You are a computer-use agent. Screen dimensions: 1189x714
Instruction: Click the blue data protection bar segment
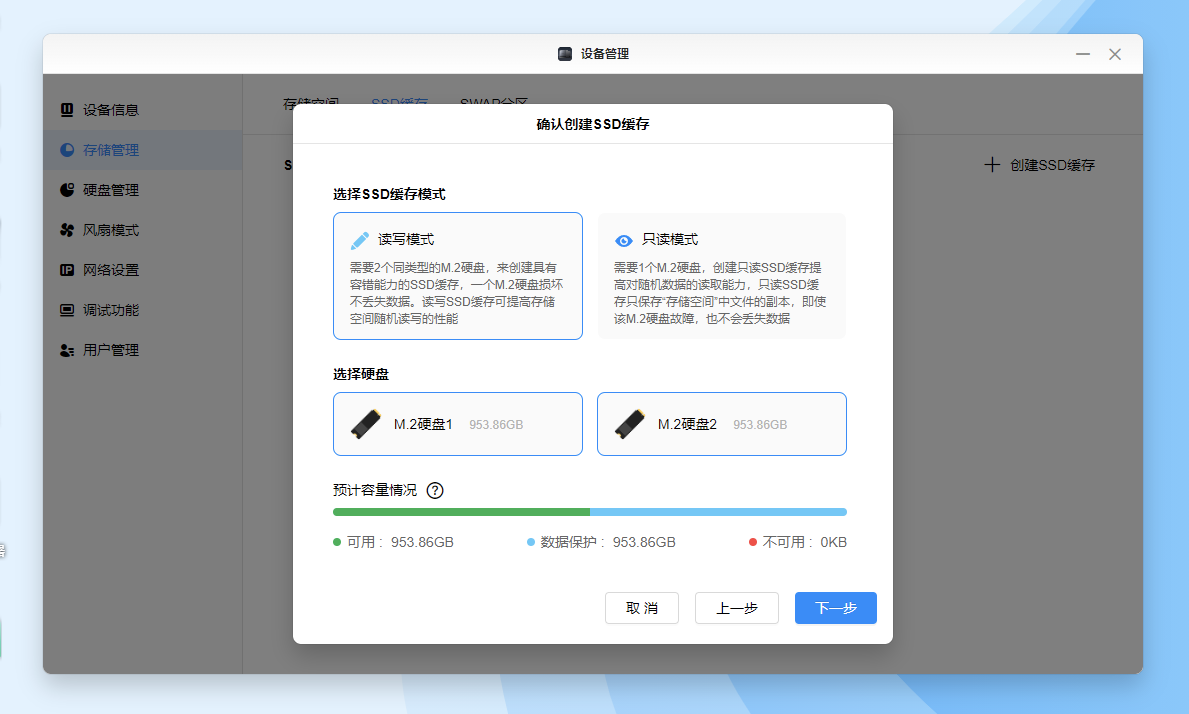point(718,512)
